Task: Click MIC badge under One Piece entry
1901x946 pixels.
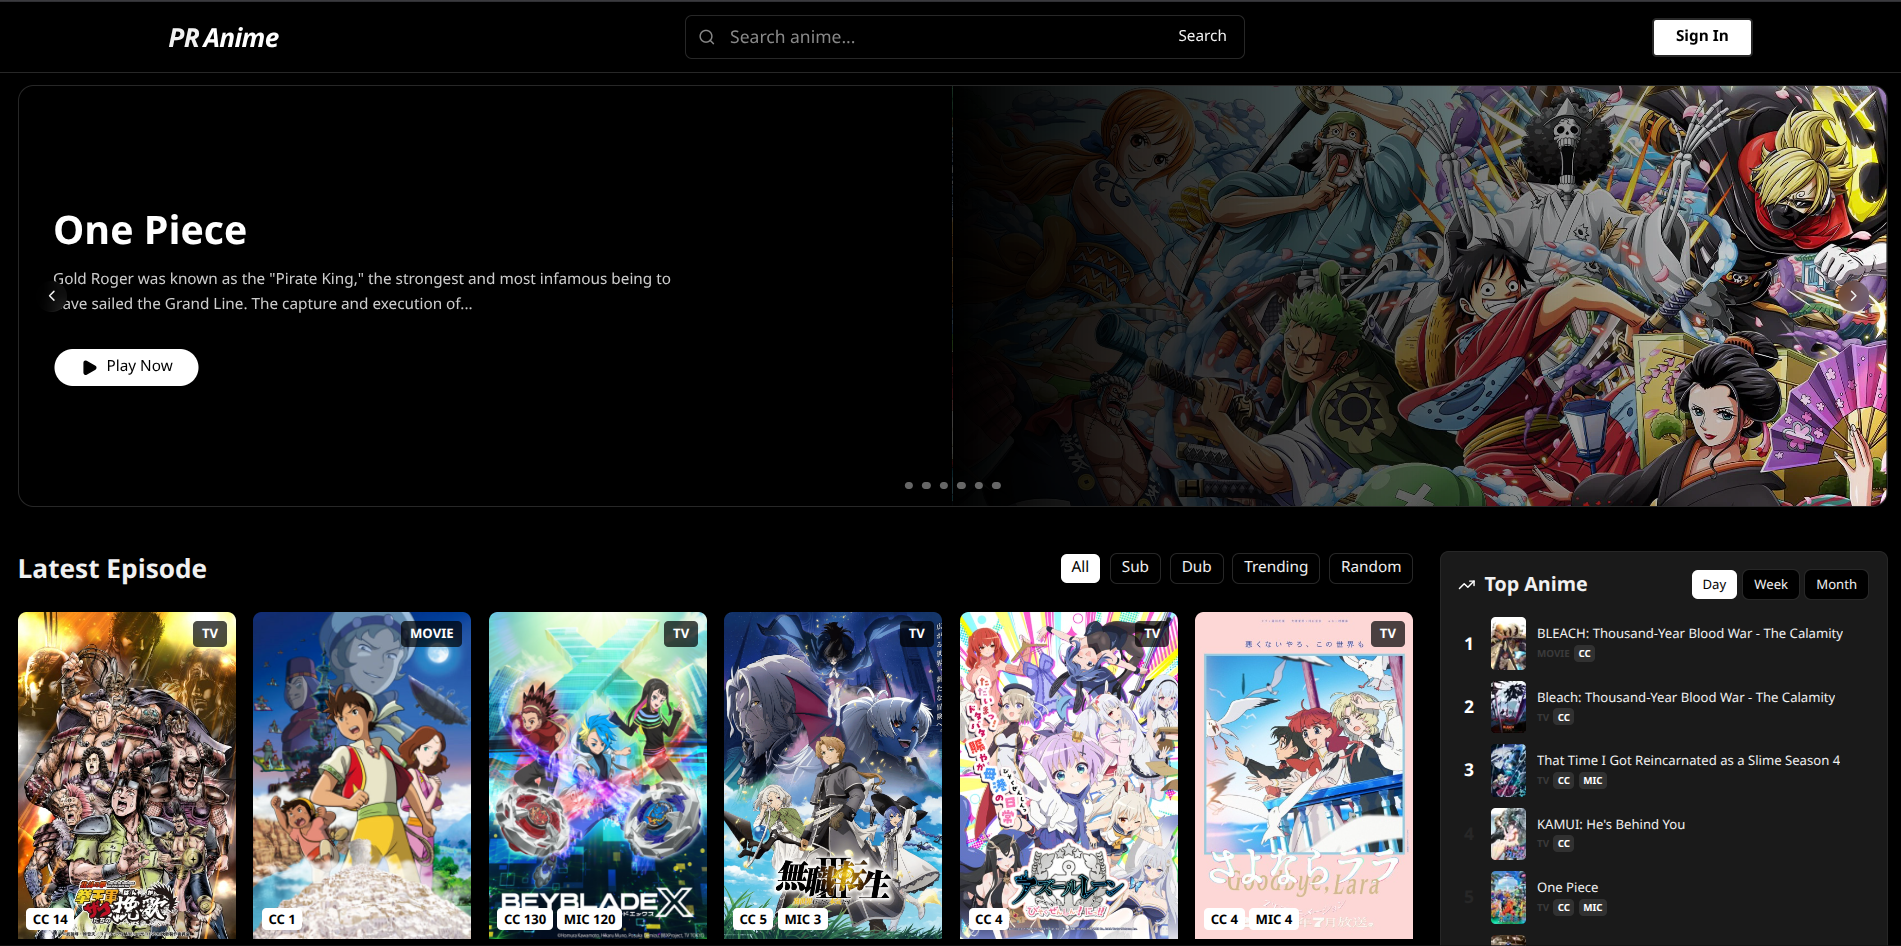Action: (x=1593, y=908)
